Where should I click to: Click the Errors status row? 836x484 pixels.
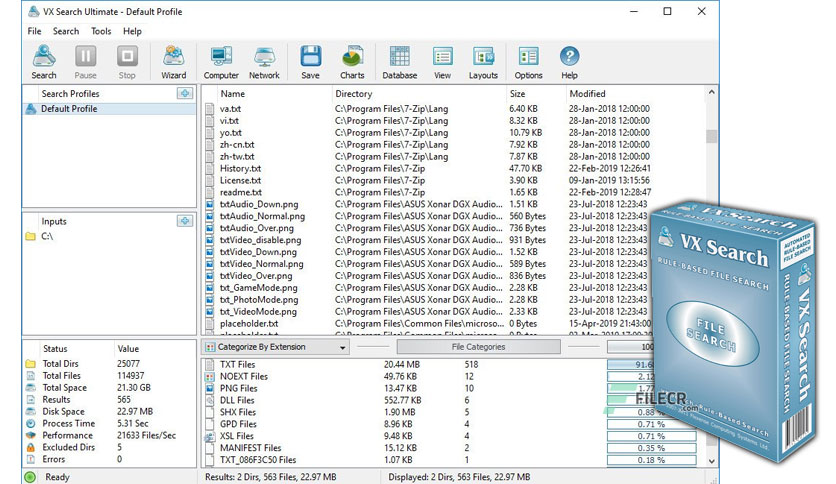coord(109,459)
